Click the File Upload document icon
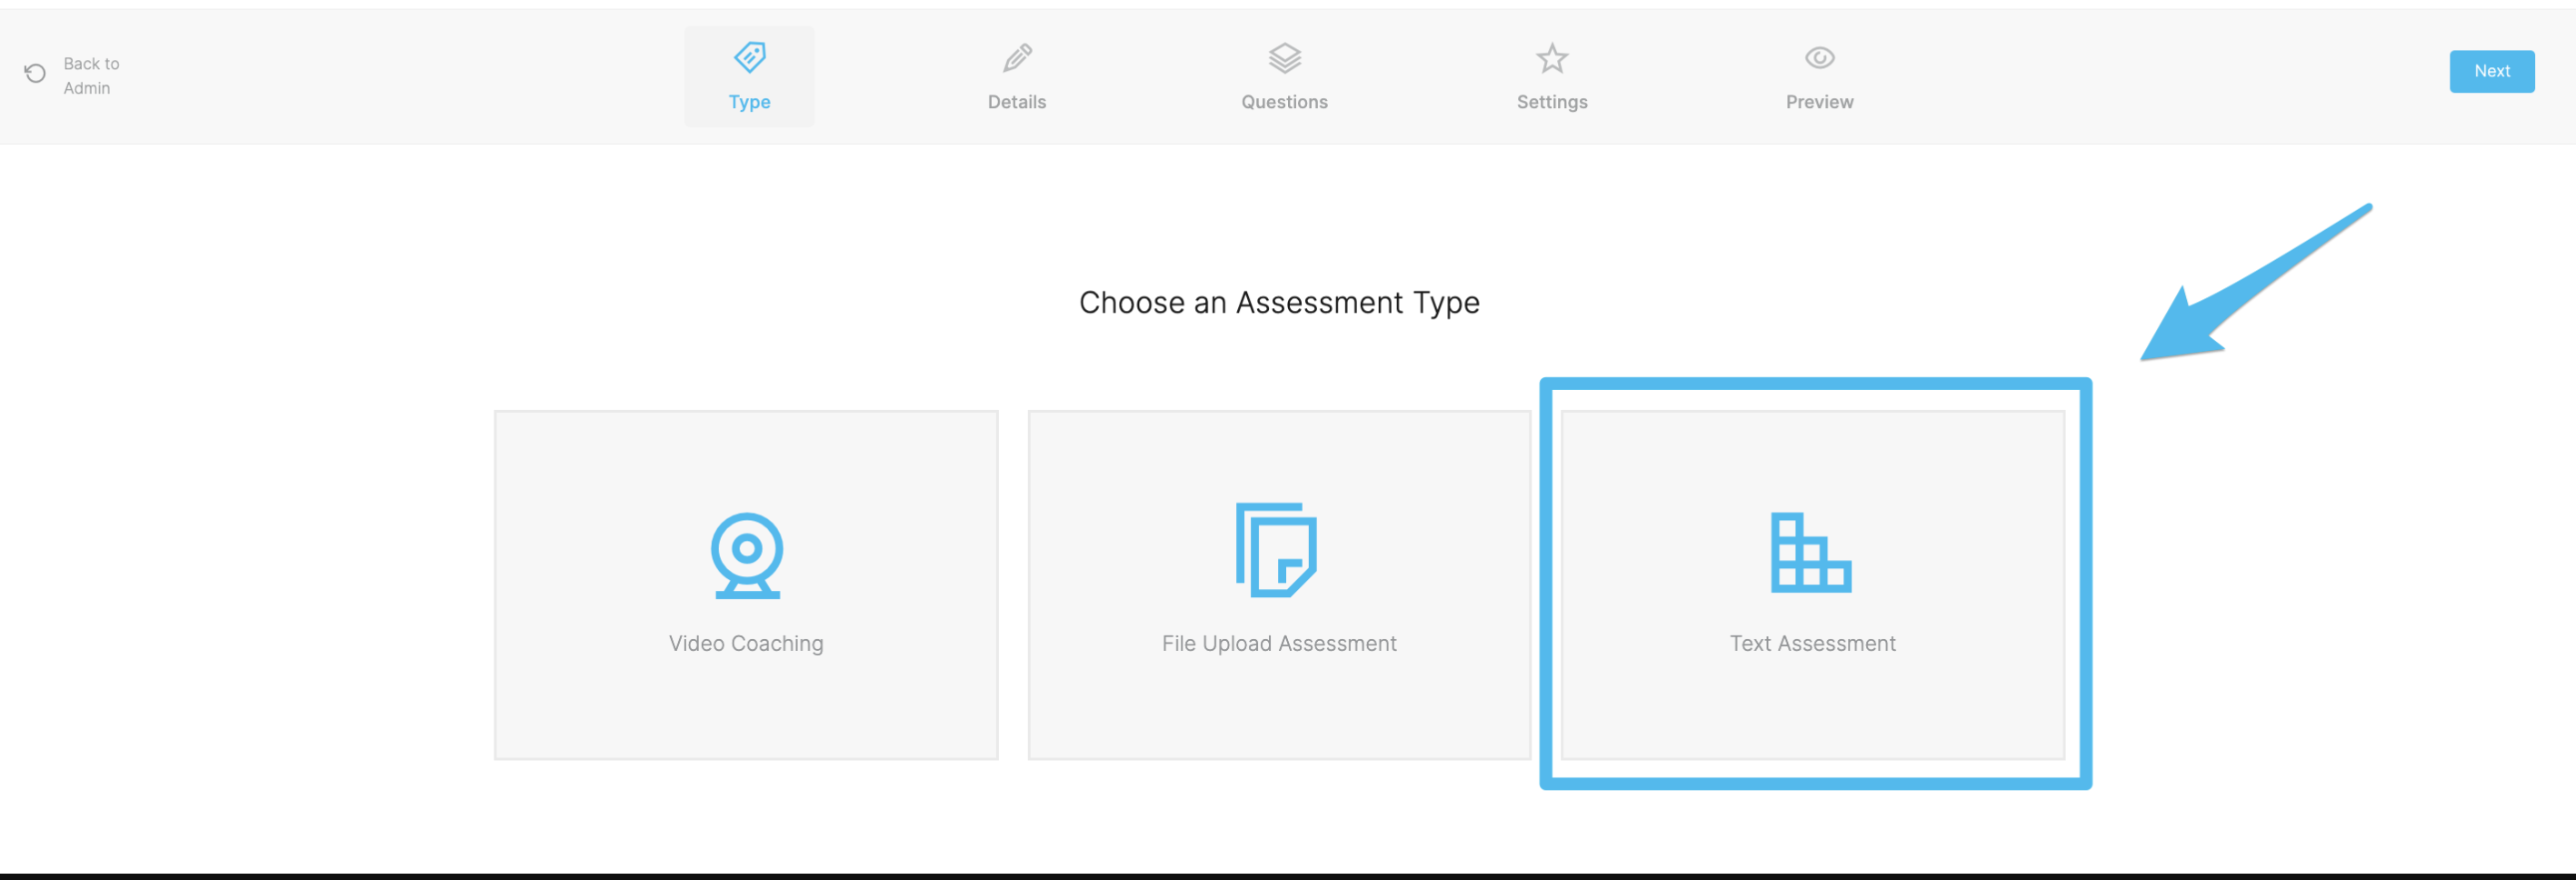Screen dimensions: 2576x880 [1276, 550]
